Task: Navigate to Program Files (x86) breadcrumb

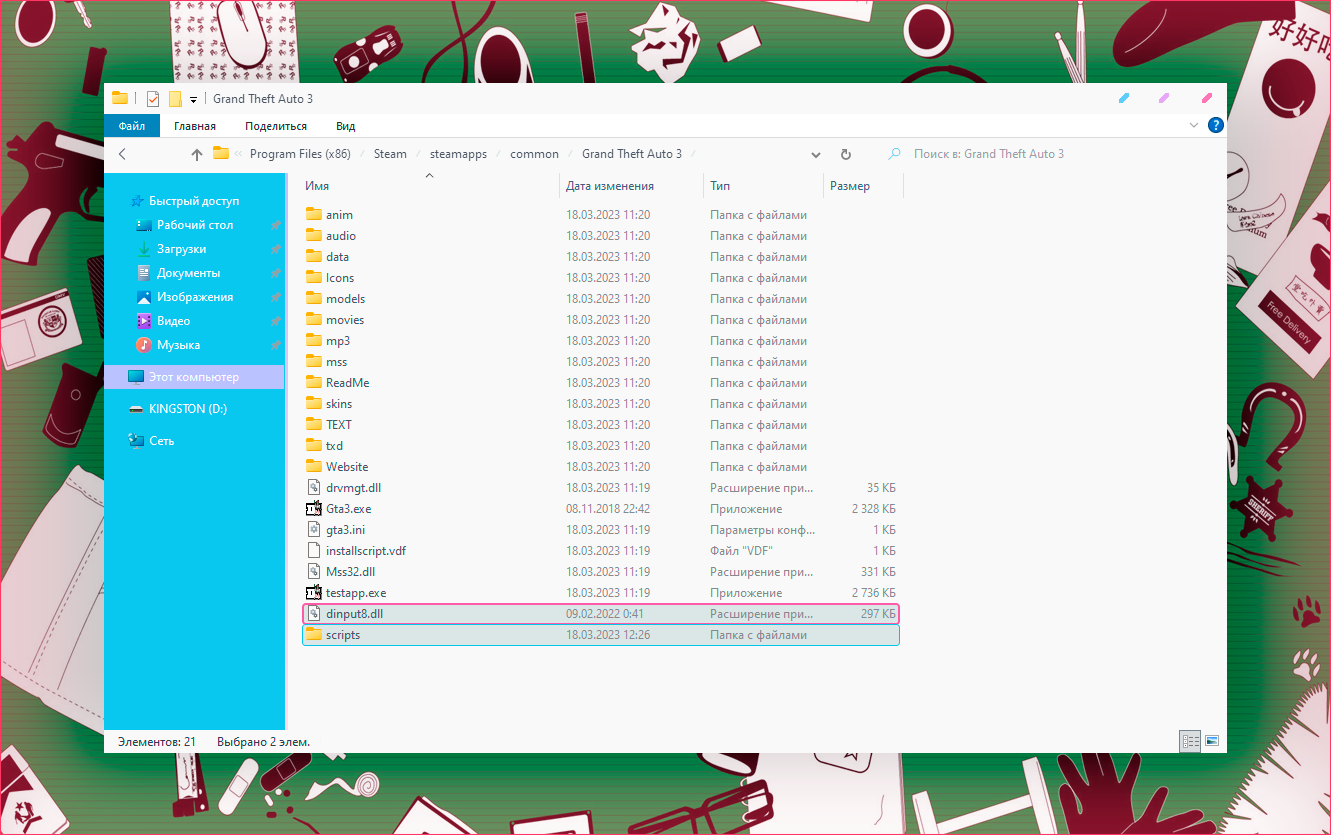Action: [300, 154]
